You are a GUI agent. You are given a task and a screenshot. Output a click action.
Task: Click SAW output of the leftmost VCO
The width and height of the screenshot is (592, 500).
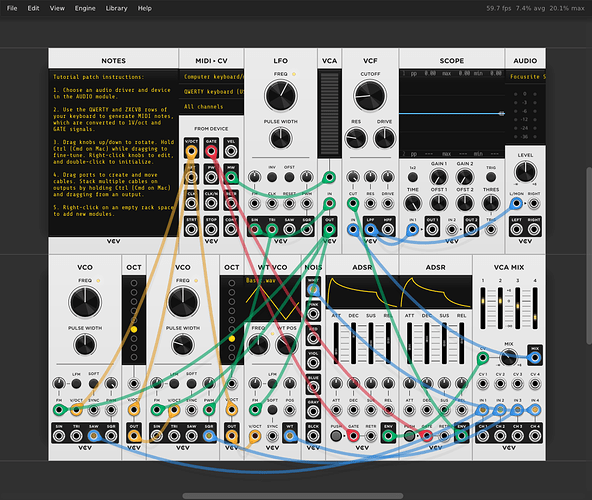(x=94, y=436)
